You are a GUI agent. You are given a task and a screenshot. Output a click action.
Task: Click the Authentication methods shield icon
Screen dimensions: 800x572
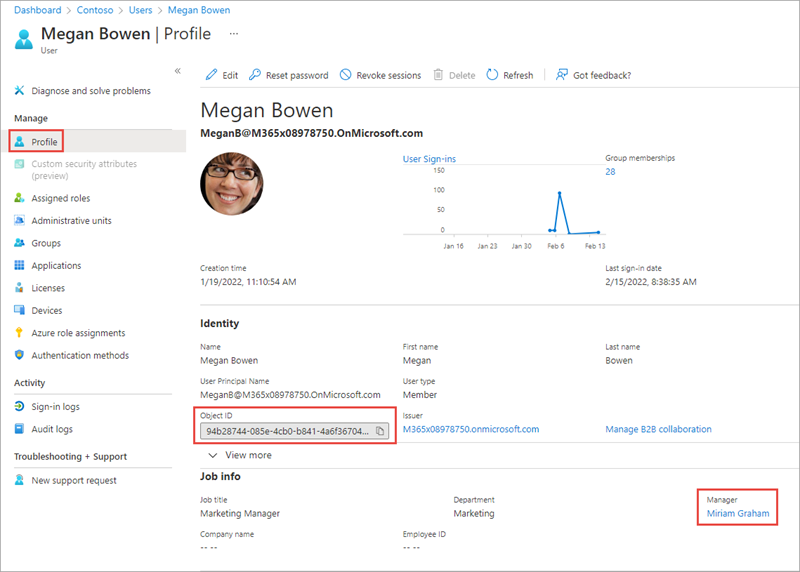[19, 355]
